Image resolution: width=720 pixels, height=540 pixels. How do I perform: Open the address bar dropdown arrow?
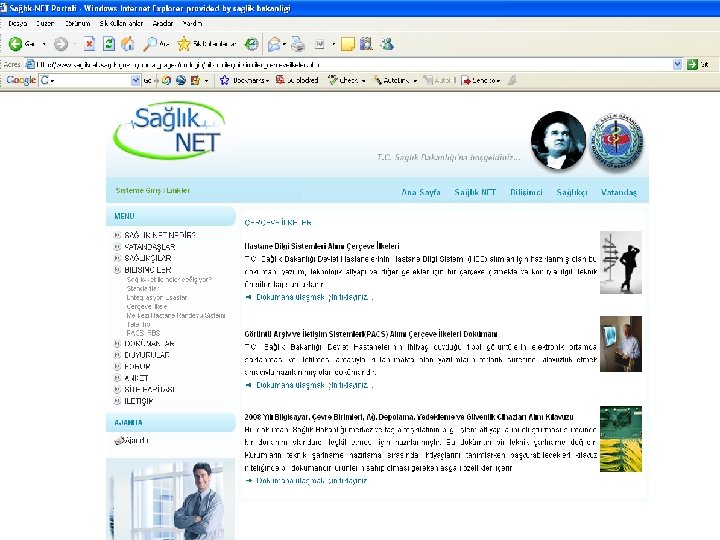(x=677, y=65)
